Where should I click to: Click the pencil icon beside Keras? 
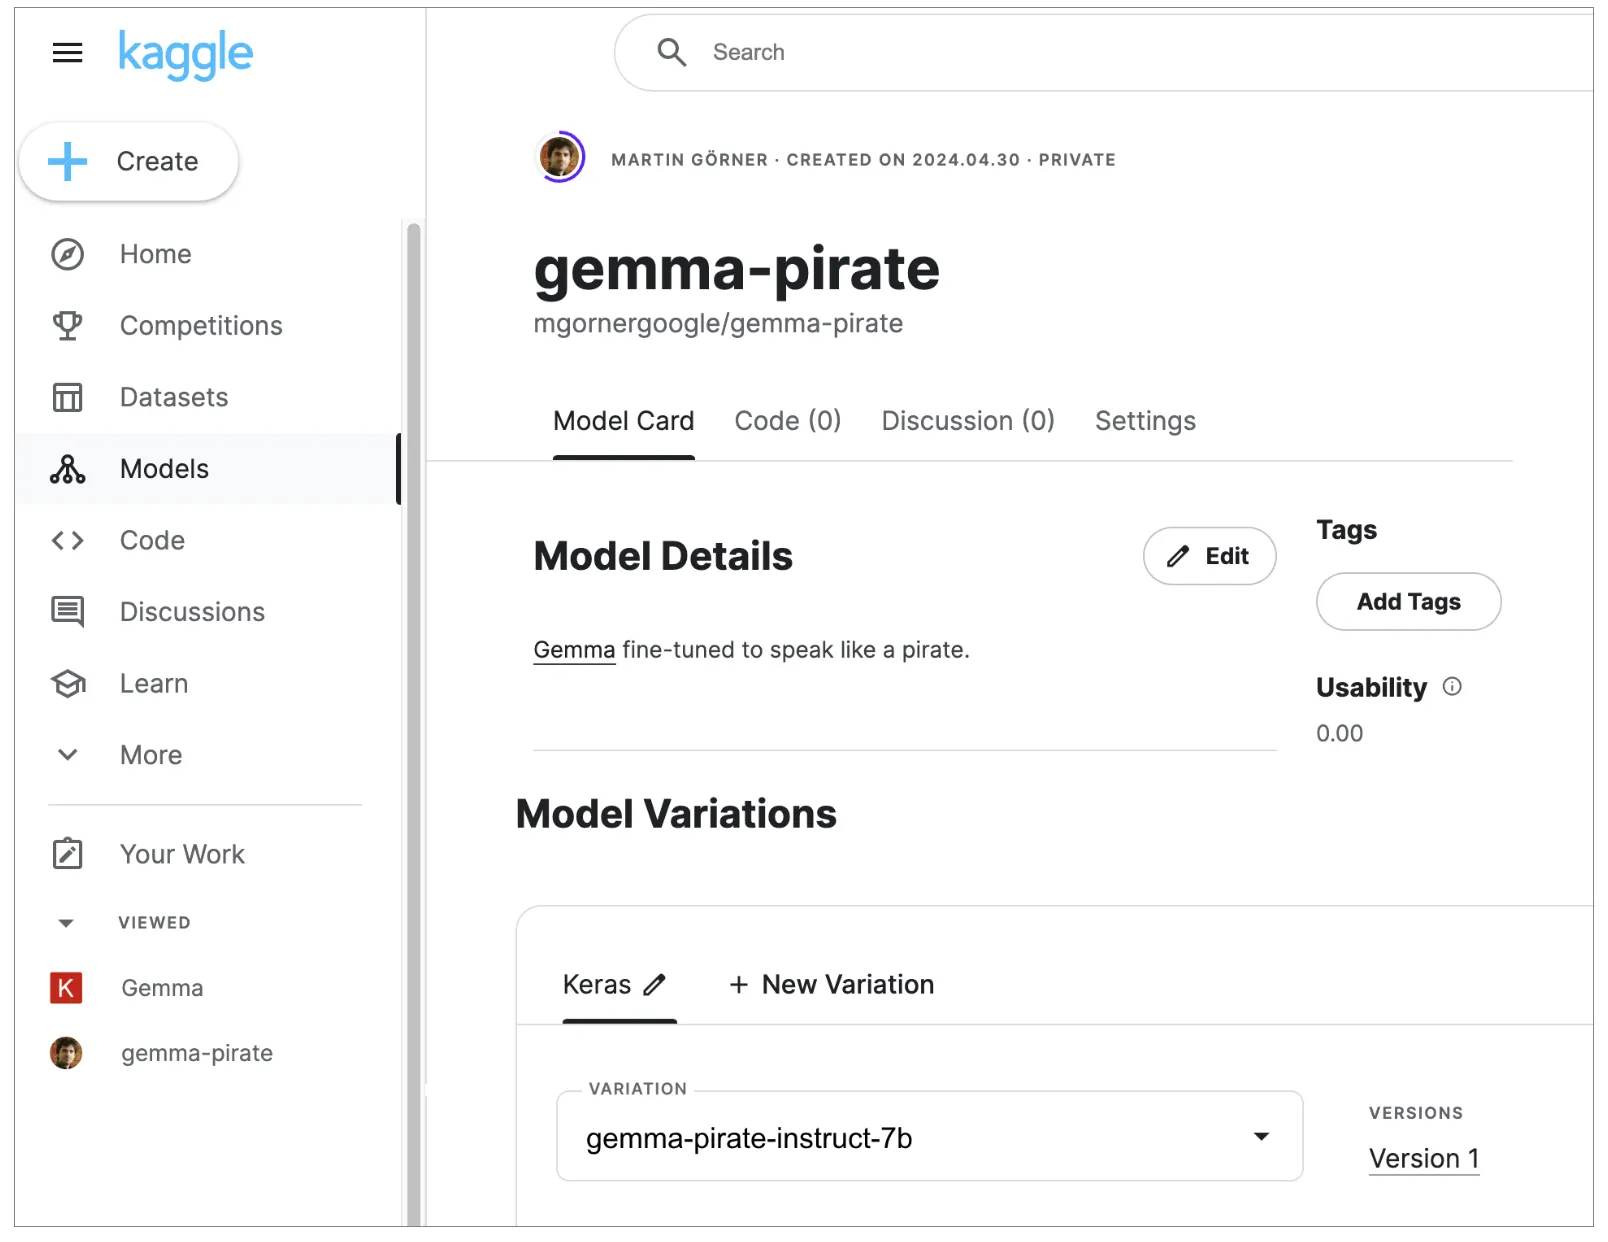tap(654, 985)
